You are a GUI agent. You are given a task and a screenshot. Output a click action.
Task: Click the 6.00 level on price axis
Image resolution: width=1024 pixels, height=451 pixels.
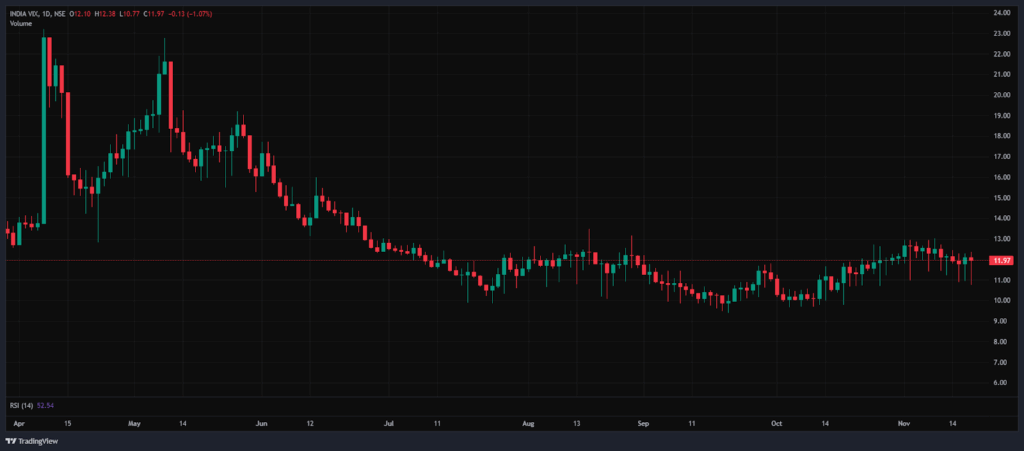pos(1000,383)
